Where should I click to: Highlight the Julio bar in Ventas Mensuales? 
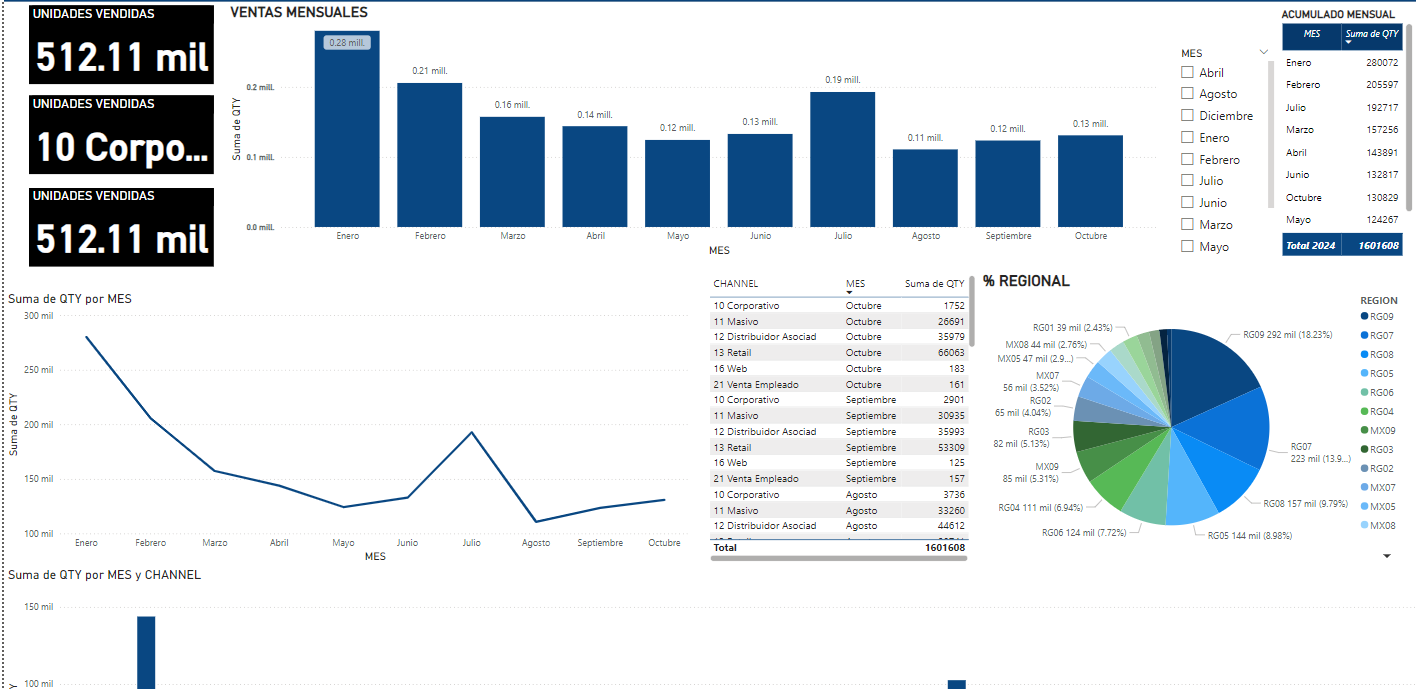point(843,159)
